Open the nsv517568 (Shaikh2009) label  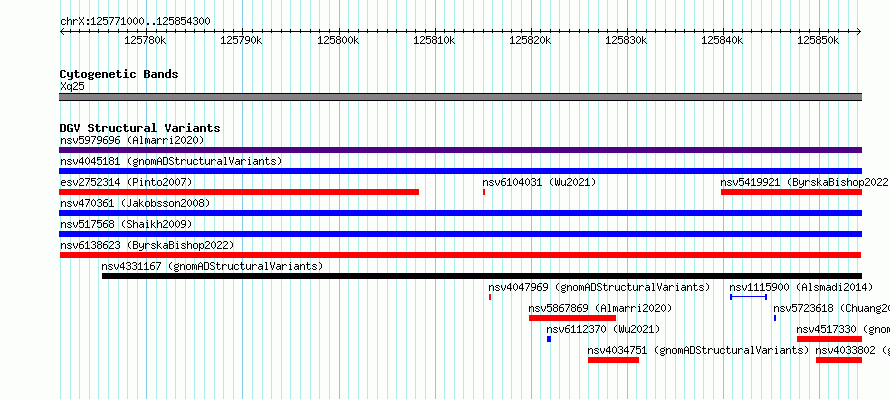126,224
